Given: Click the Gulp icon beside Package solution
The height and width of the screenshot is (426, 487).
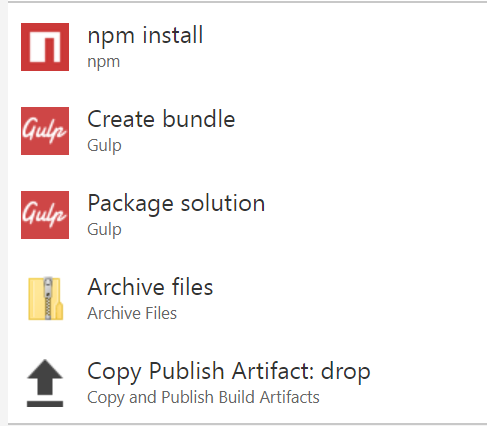Looking at the screenshot, I should tap(45, 215).
